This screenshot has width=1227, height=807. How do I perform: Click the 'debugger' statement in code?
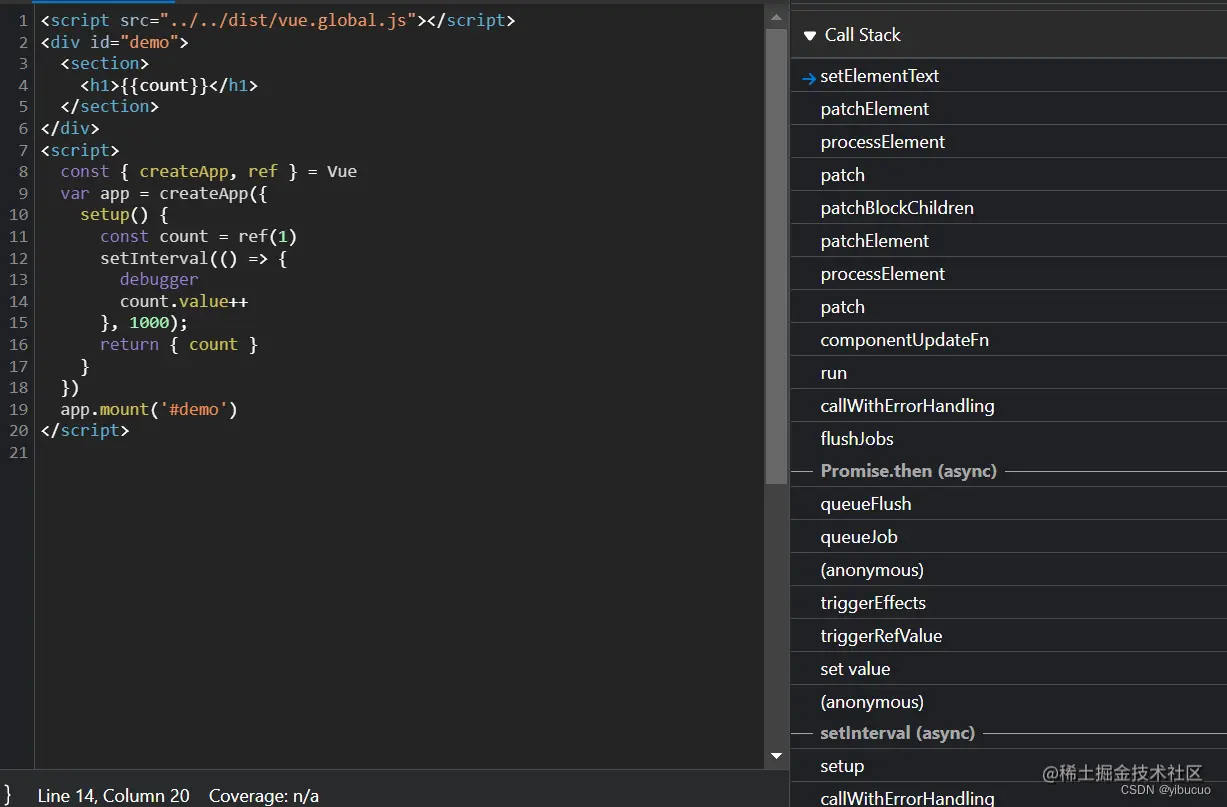pyautogui.click(x=159, y=280)
